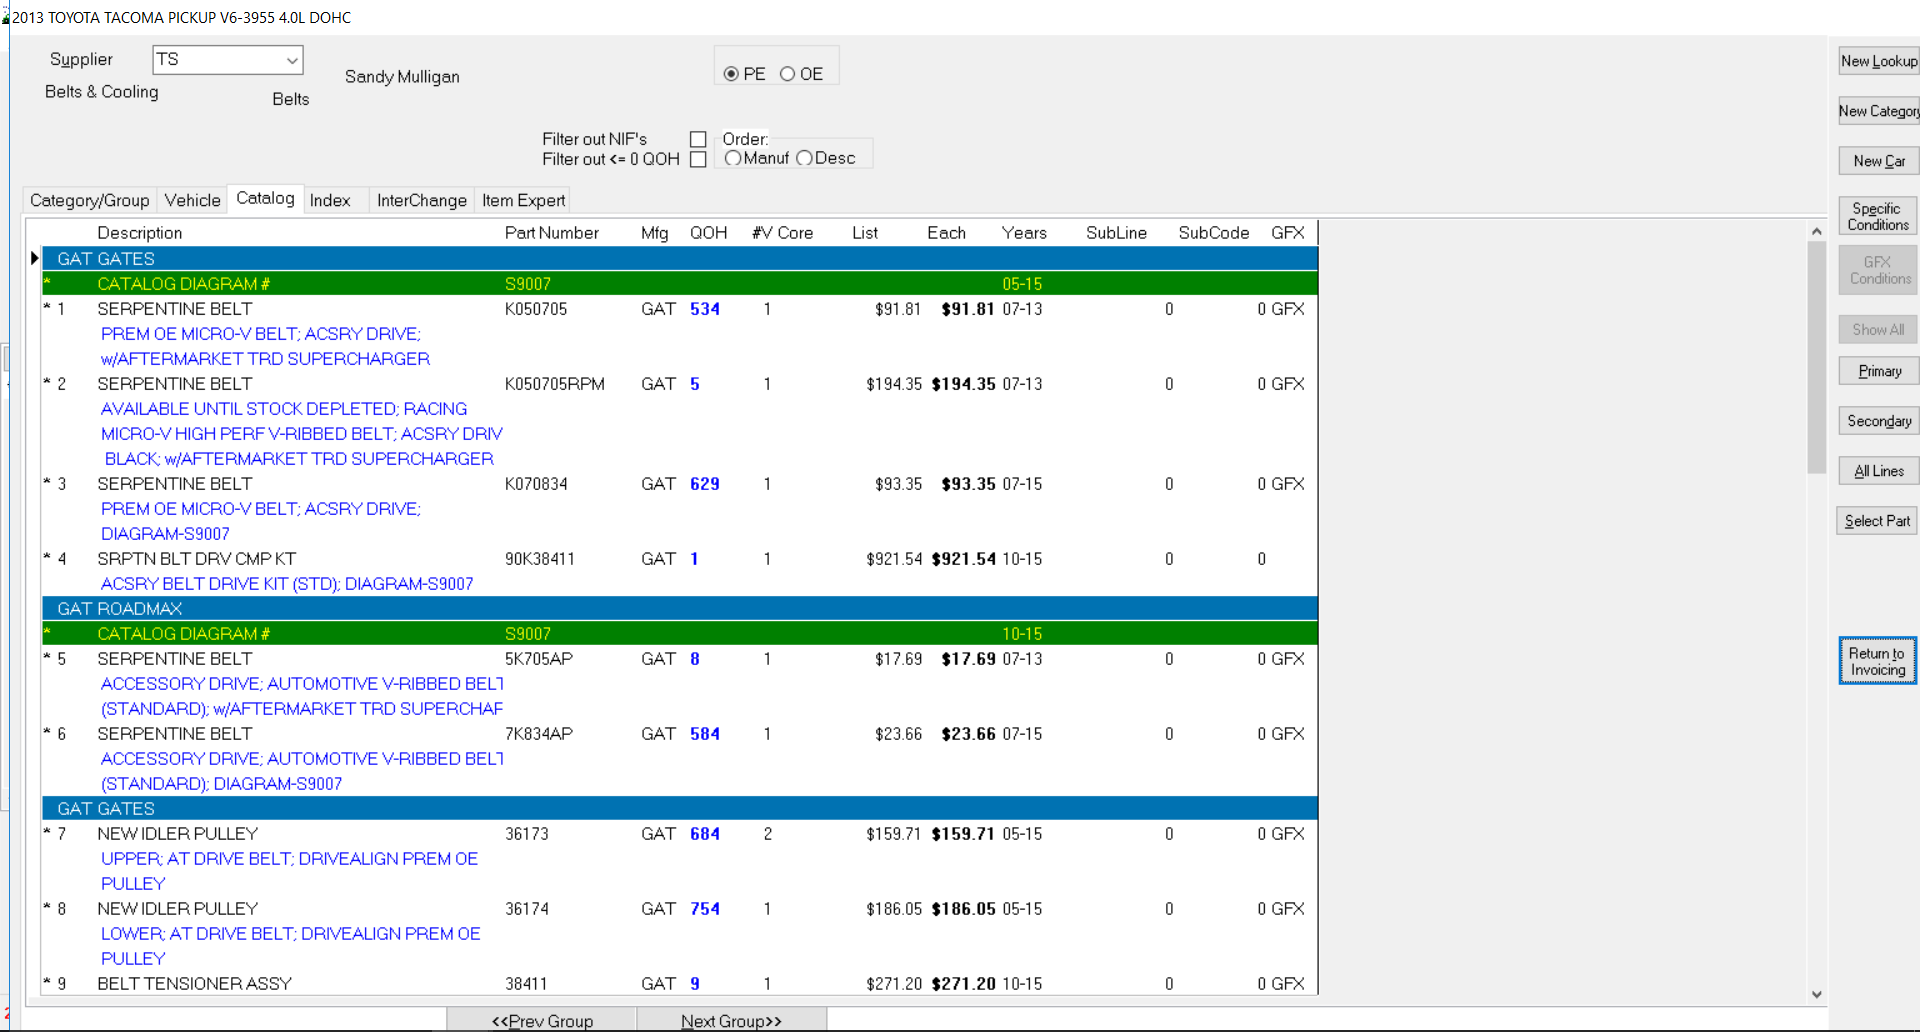
Task: Enable the Filter out NIF's checkbox
Action: click(698, 140)
